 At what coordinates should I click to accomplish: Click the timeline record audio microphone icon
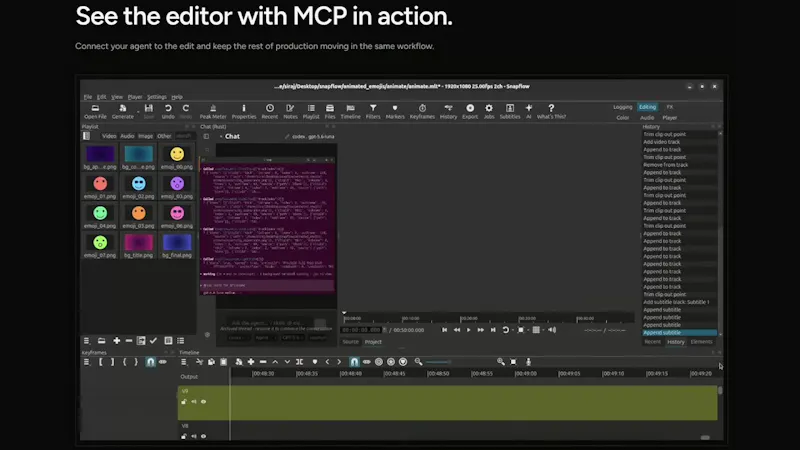528,362
